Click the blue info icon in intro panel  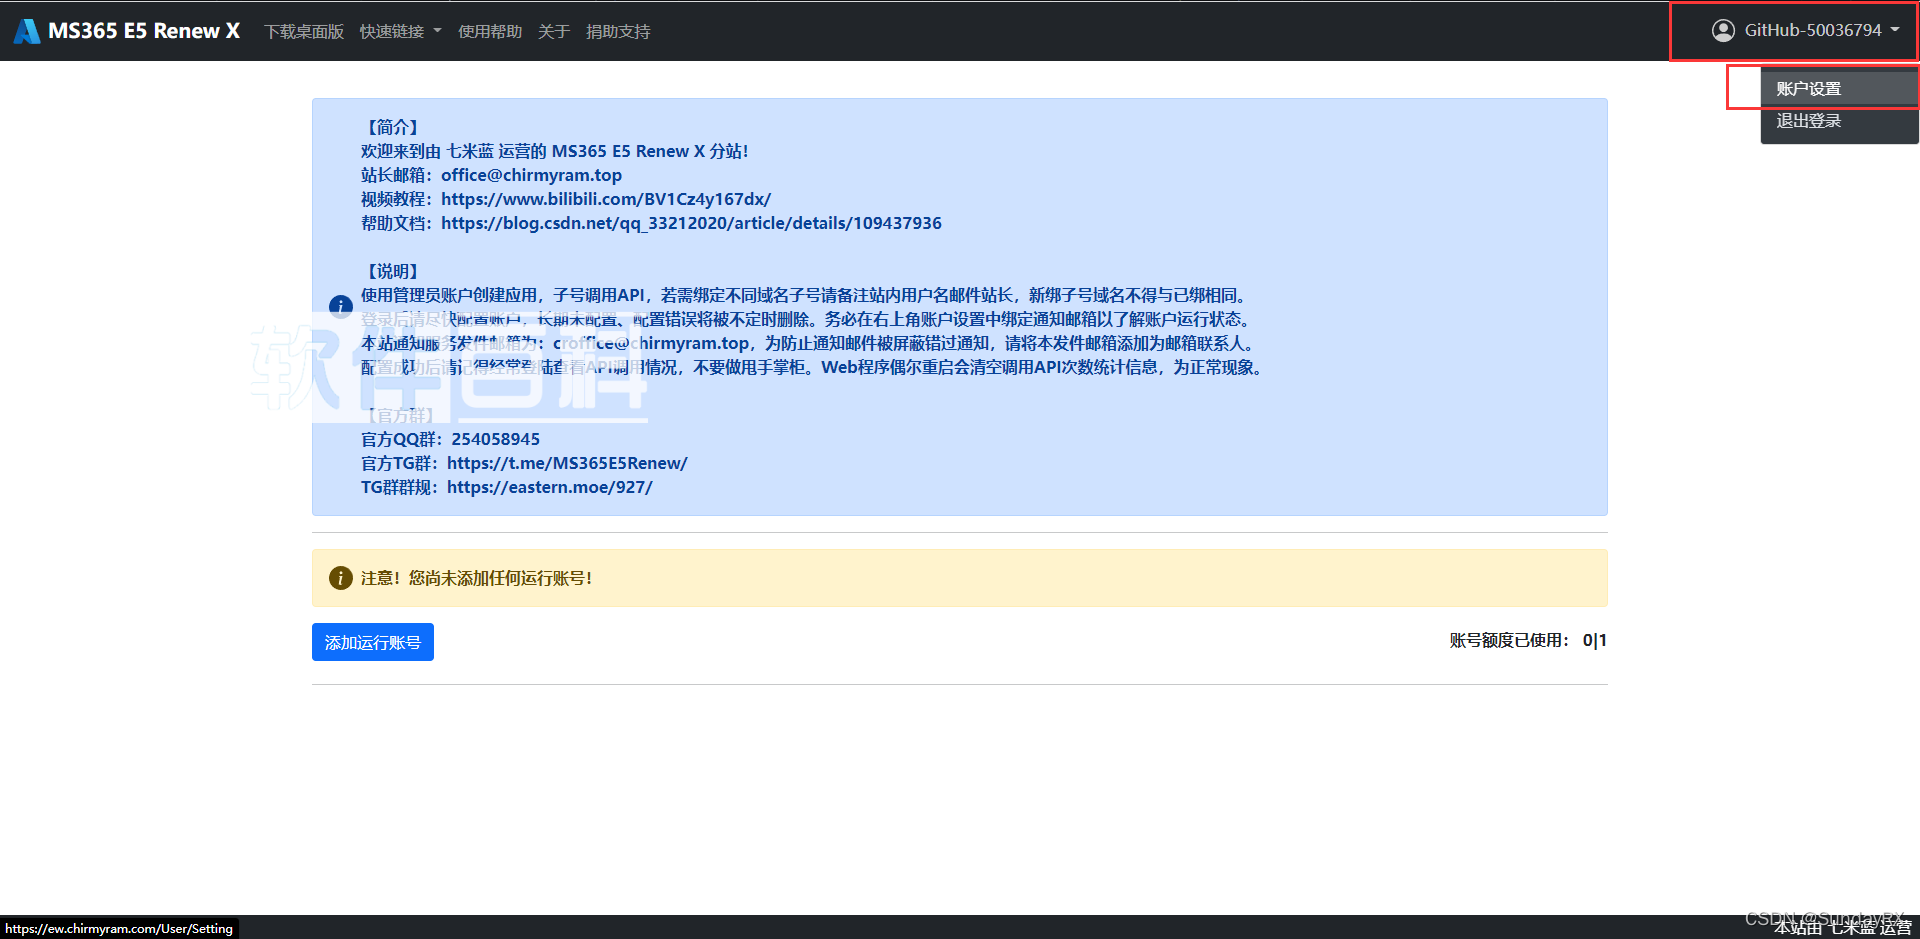pyautogui.click(x=340, y=306)
